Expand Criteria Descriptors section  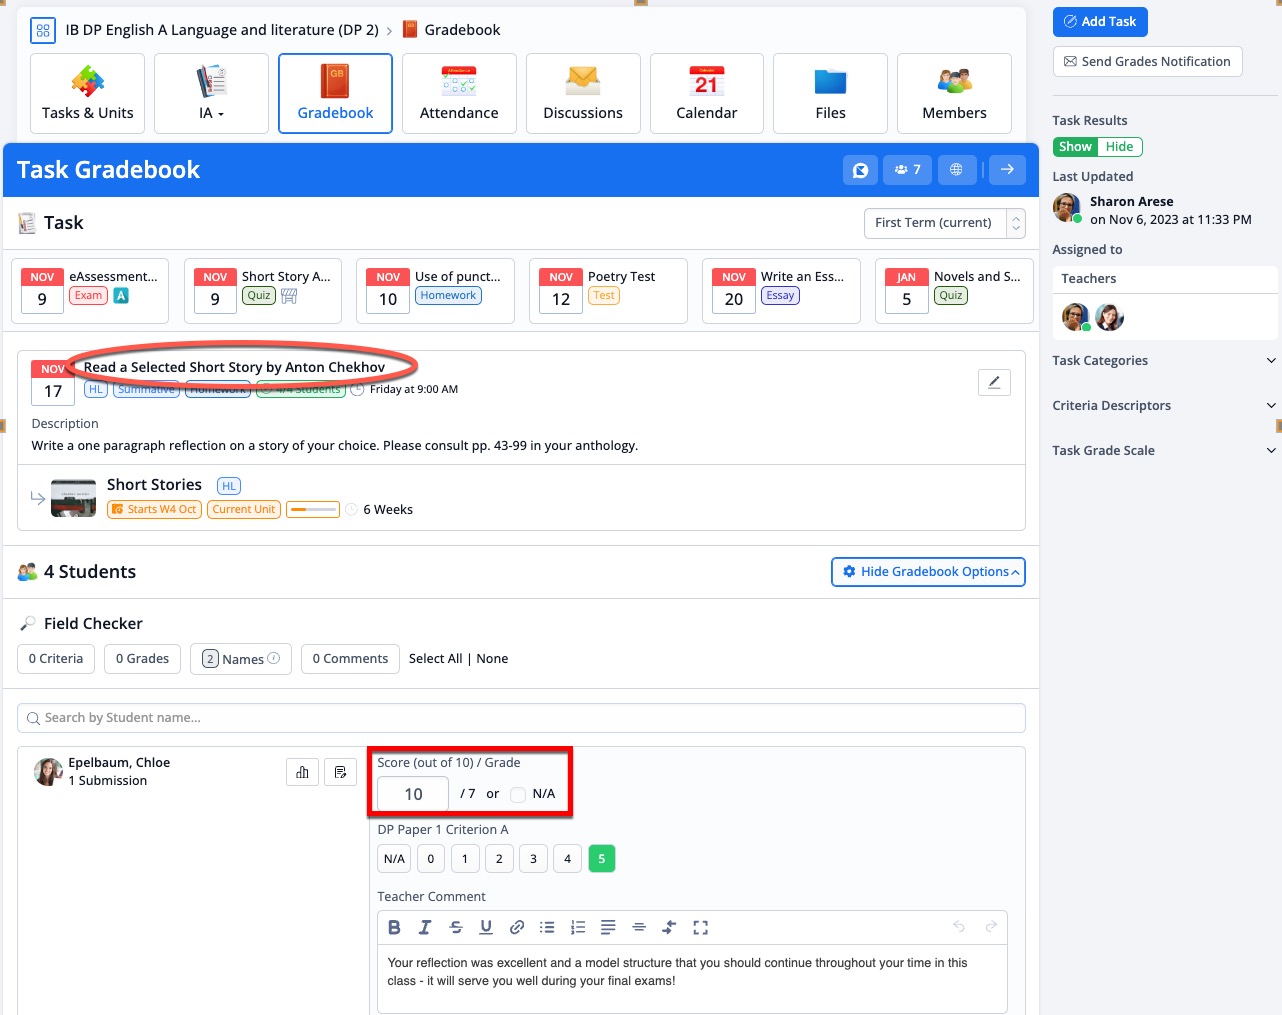click(1164, 406)
